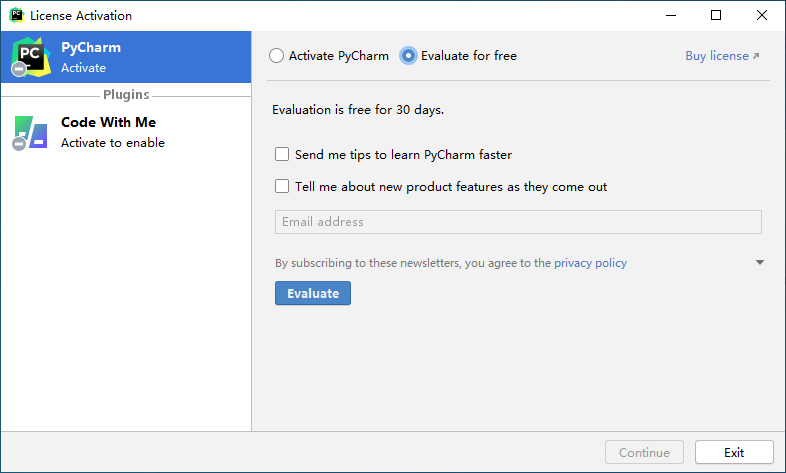Focus the Email address input field
The height and width of the screenshot is (473, 786).
tap(518, 222)
